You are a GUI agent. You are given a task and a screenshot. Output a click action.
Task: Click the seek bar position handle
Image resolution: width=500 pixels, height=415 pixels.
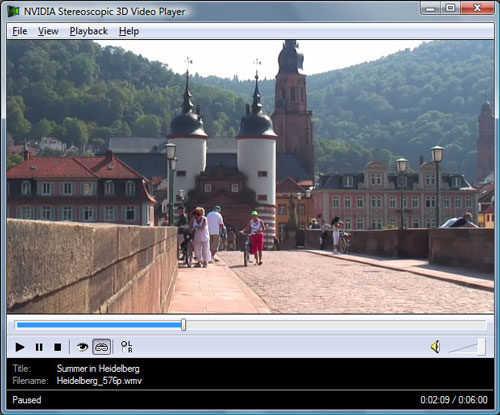(x=183, y=325)
